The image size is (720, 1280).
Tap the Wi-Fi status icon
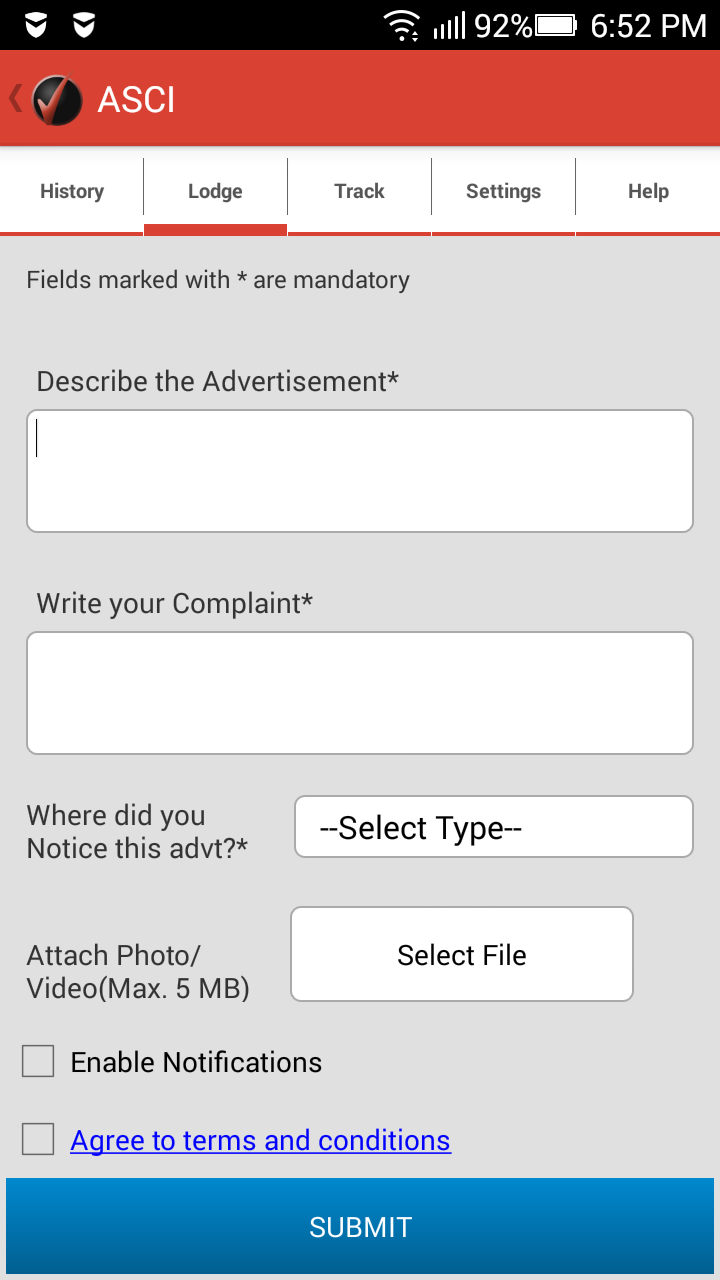[x=402, y=25]
